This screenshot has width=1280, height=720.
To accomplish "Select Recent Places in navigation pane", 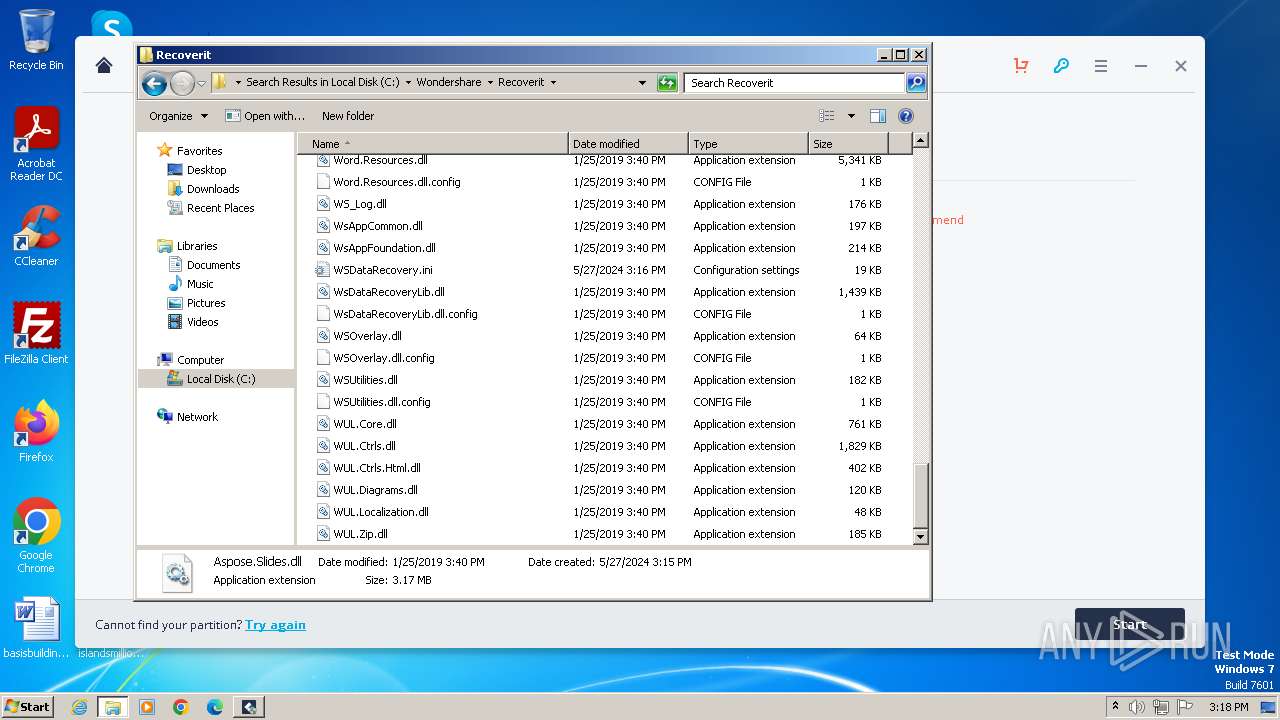I will pos(220,208).
